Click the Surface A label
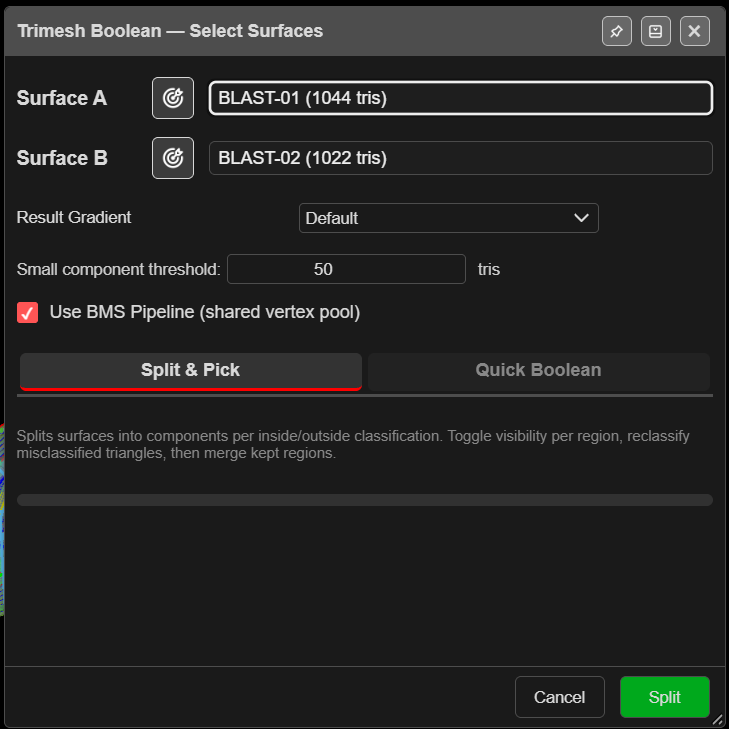The height and width of the screenshot is (729, 729). pyautogui.click(x=62, y=98)
